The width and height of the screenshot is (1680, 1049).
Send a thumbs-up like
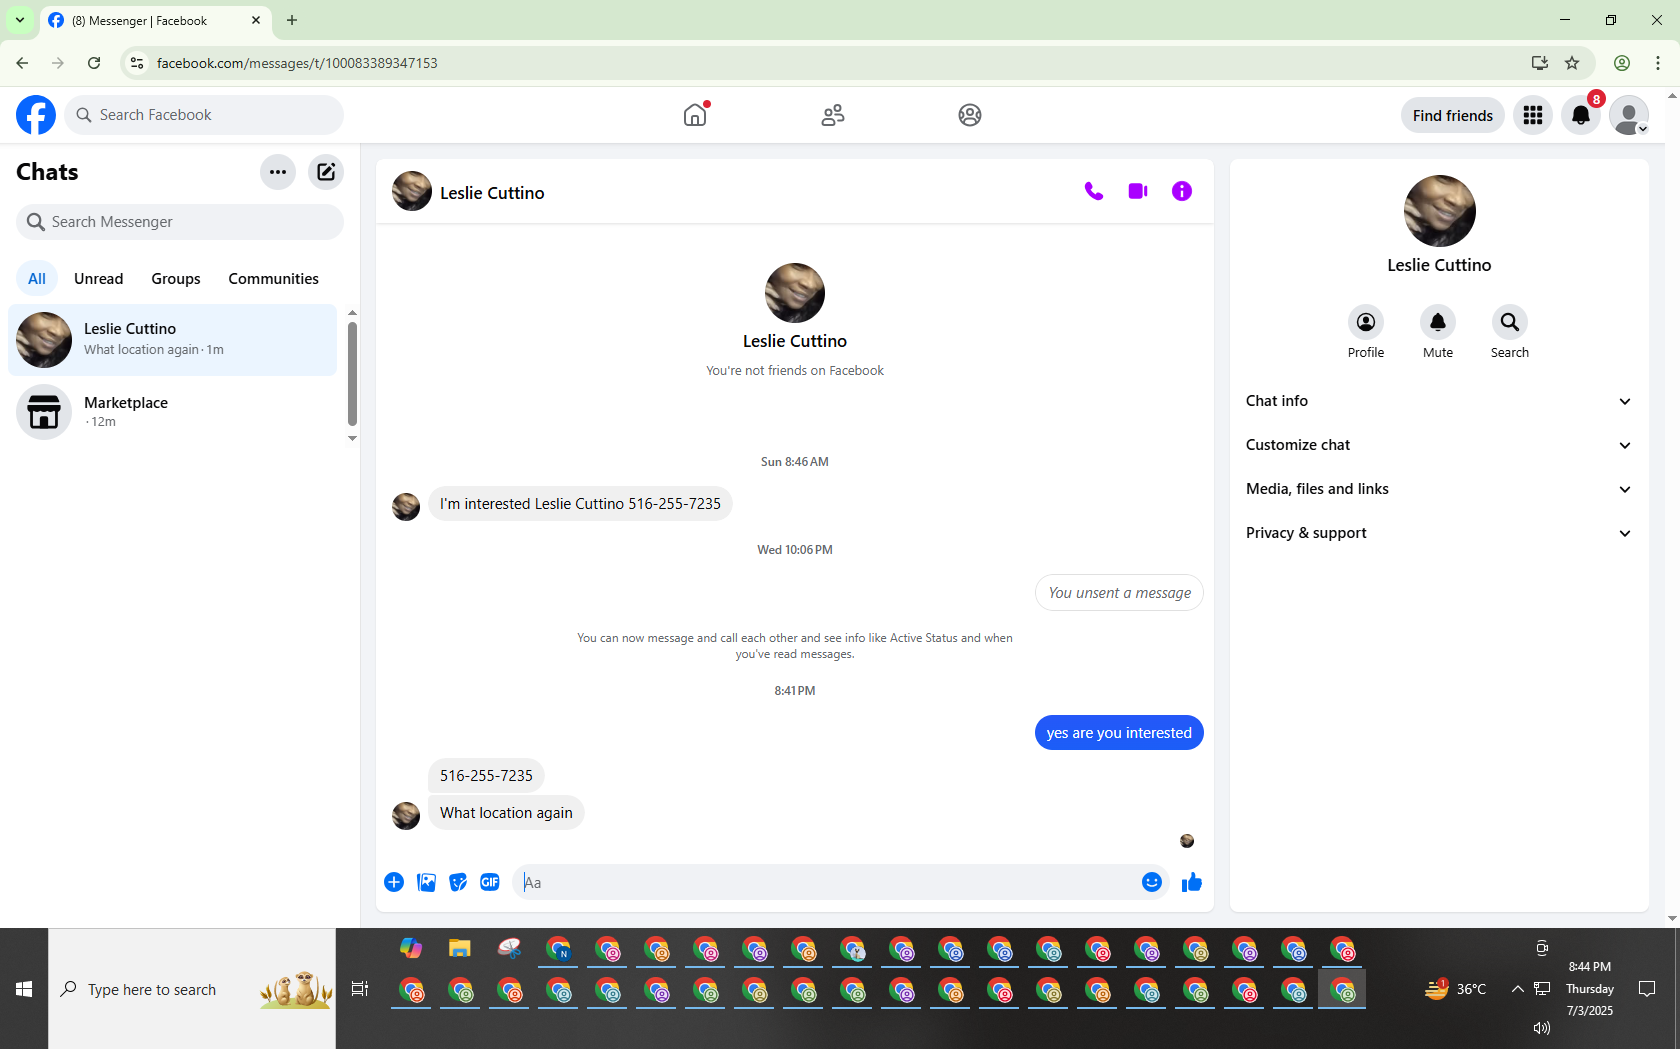1192,882
